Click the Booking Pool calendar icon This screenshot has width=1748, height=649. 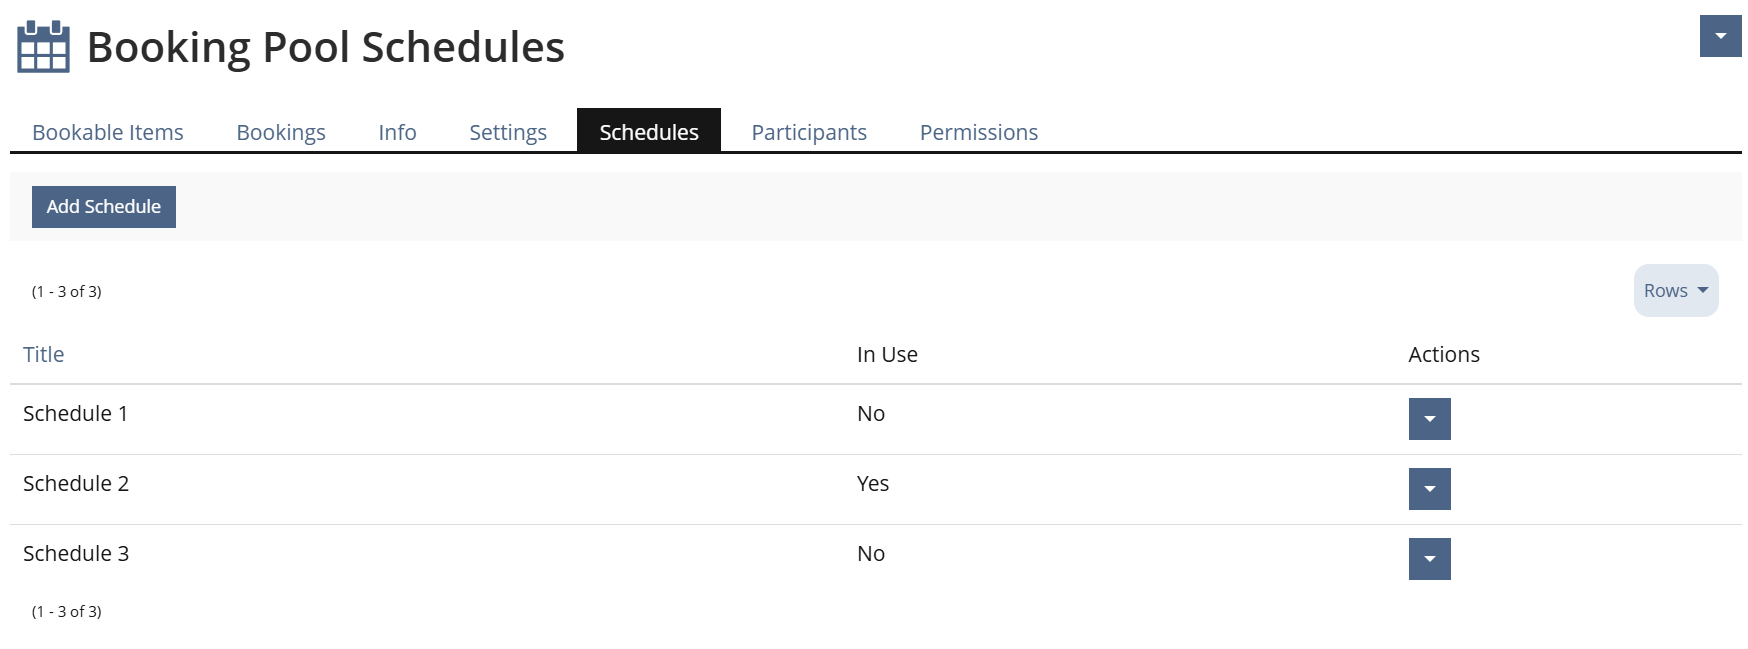[x=43, y=47]
